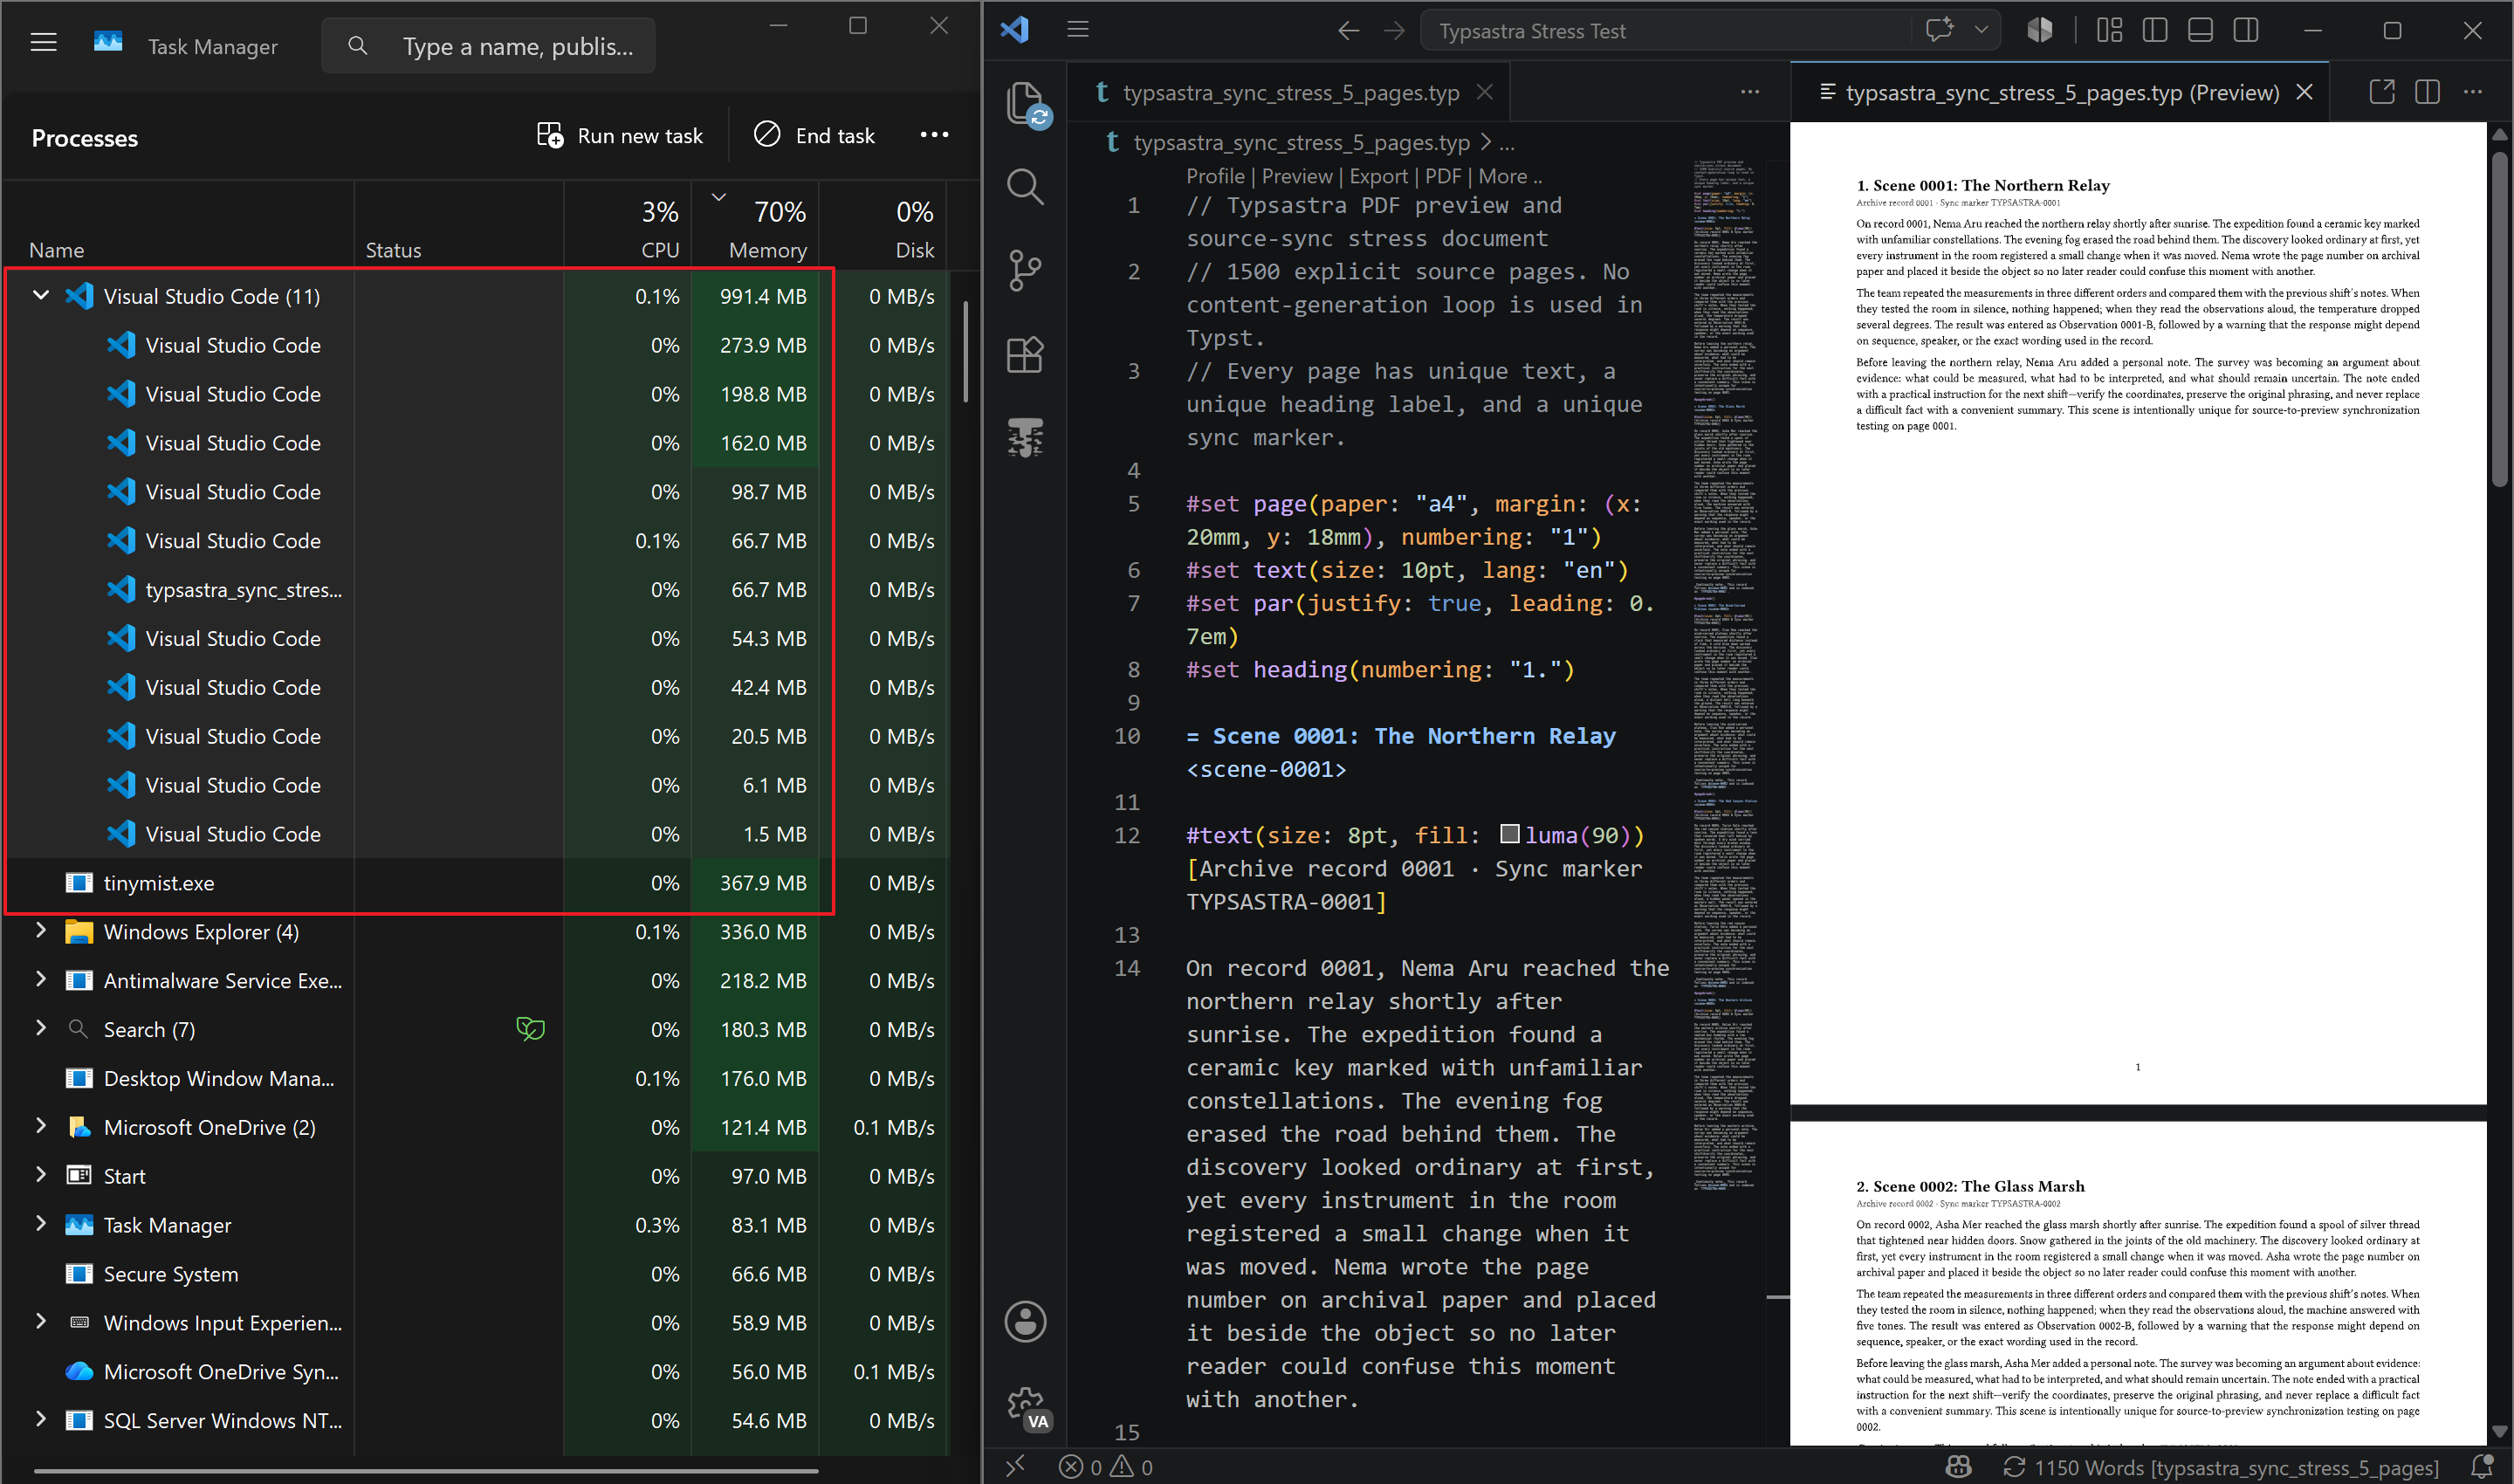Click the Profile code lens link
This screenshot has width=2514, height=1484.
click(x=1215, y=176)
